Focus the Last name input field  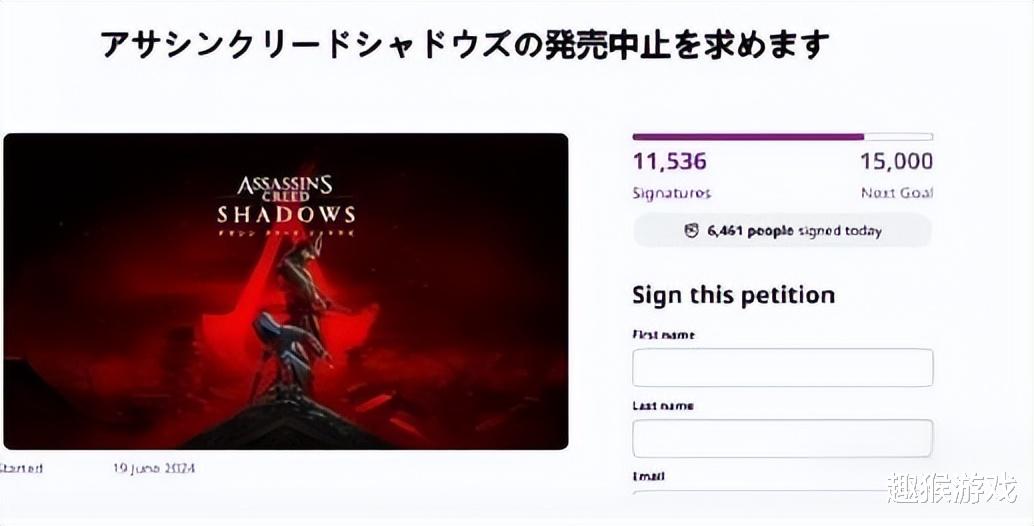782,438
